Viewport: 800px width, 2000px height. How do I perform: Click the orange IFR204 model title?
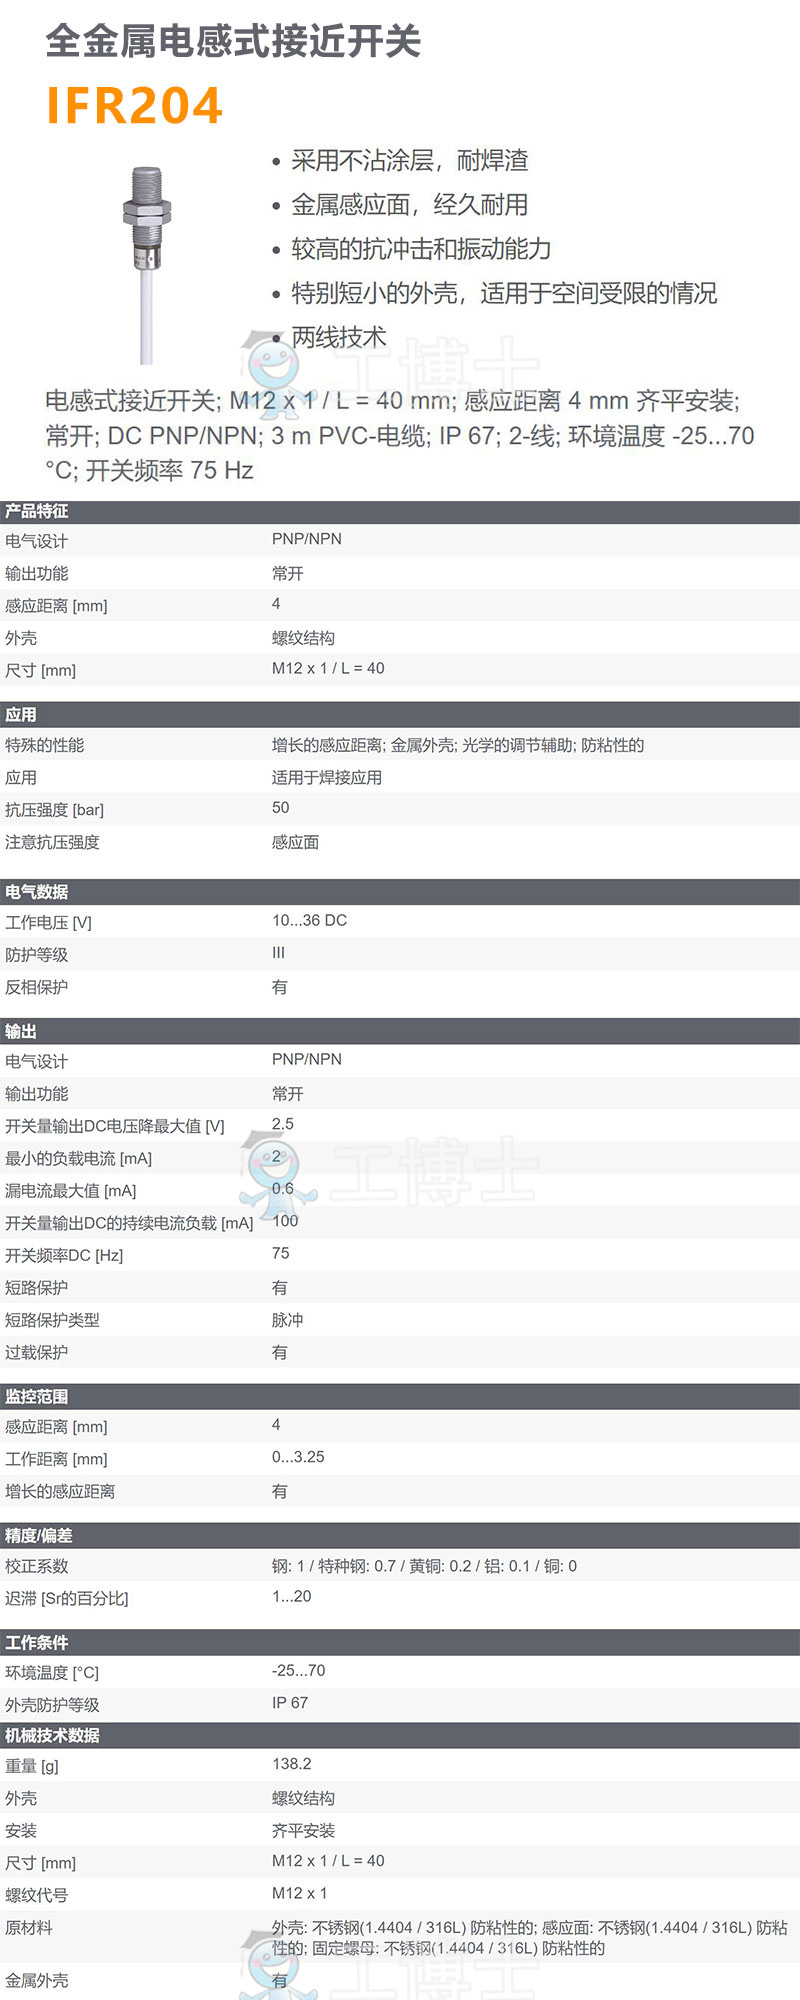134,106
